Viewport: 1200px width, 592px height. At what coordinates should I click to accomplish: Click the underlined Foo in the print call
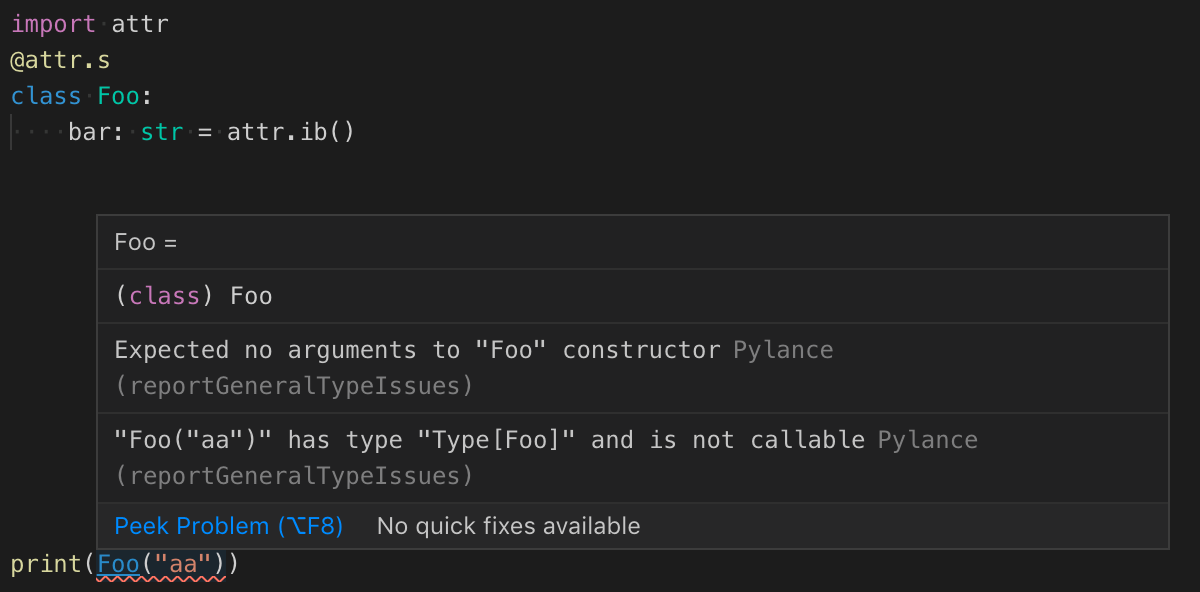coord(118,565)
